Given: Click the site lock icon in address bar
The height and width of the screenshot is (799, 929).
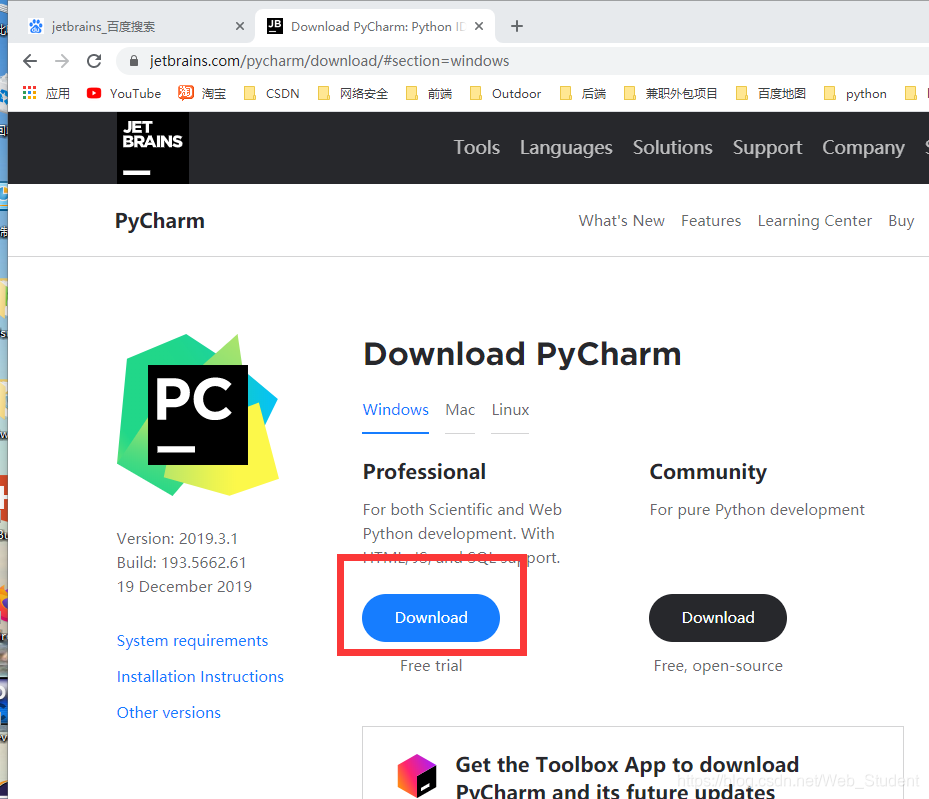Looking at the screenshot, I should point(134,61).
